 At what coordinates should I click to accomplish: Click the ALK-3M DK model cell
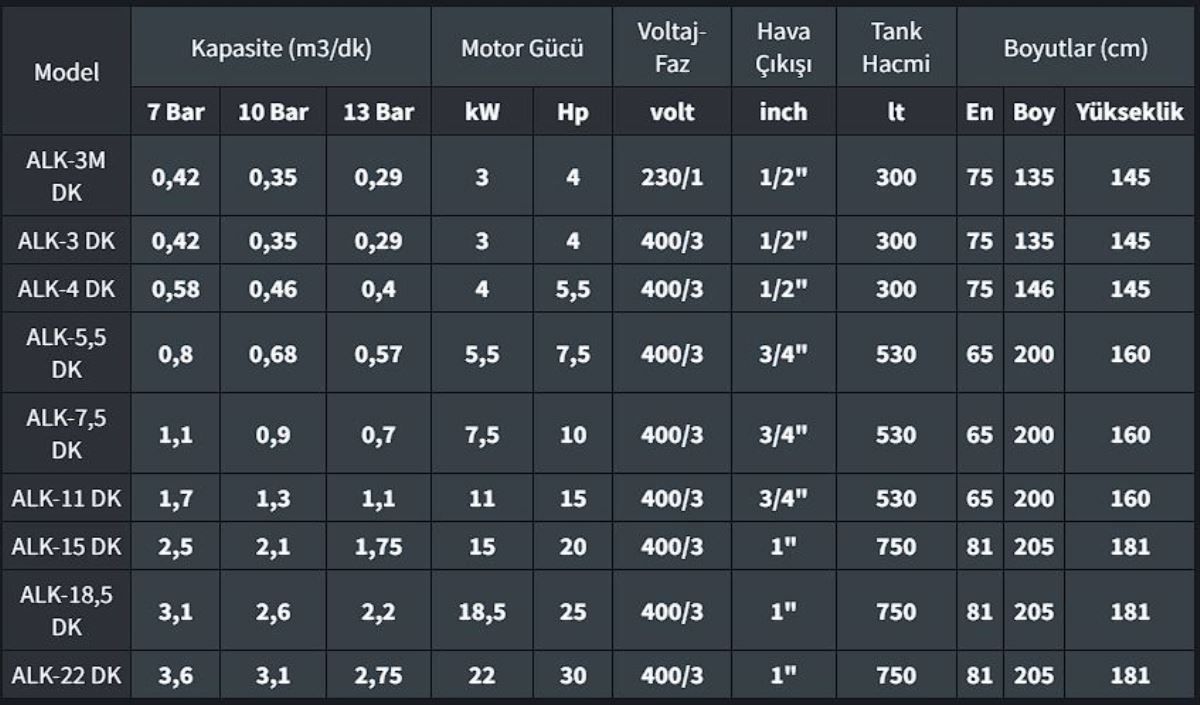[67, 177]
